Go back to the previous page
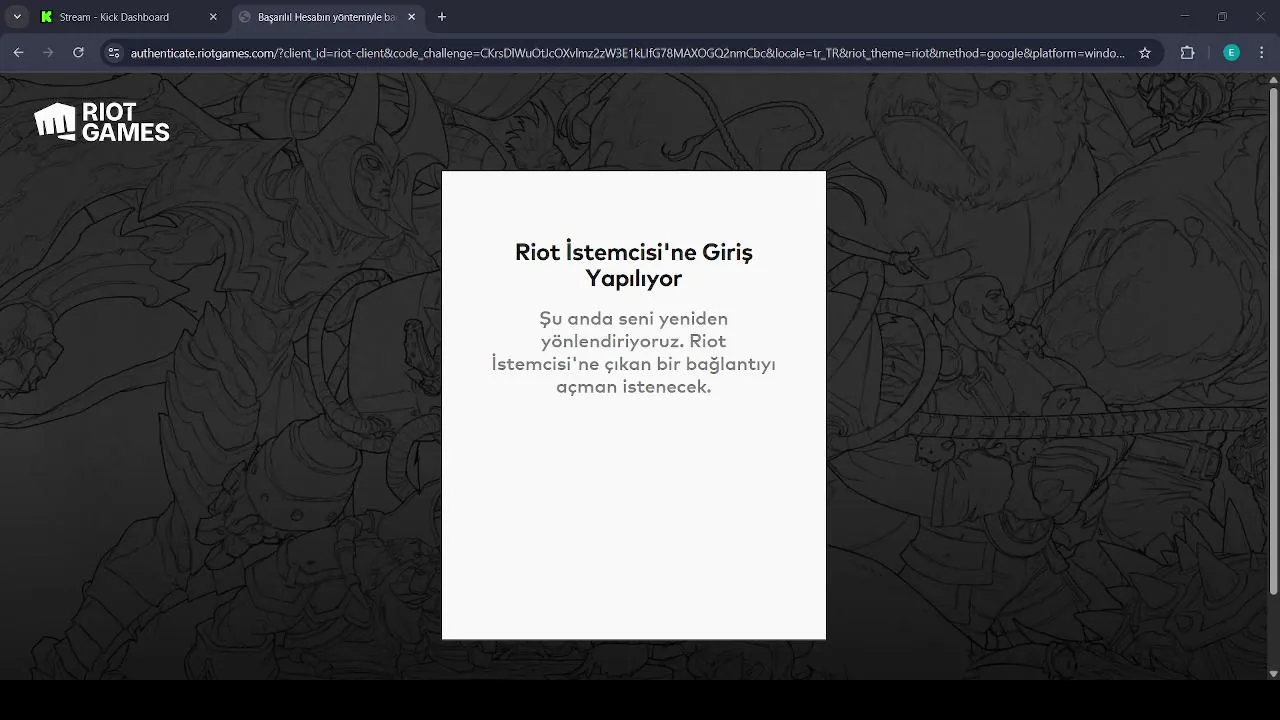 pyautogui.click(x=19, y=53)
